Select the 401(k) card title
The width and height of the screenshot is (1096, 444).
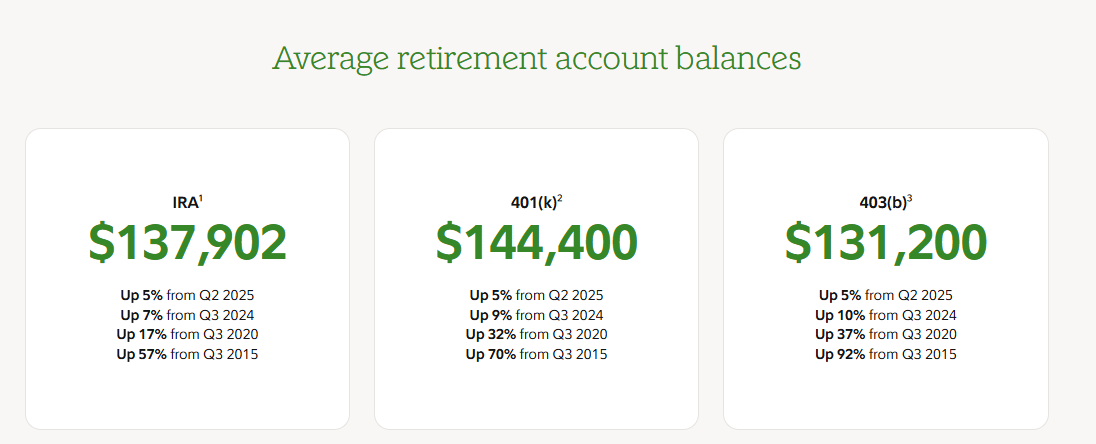coord(533,203)
